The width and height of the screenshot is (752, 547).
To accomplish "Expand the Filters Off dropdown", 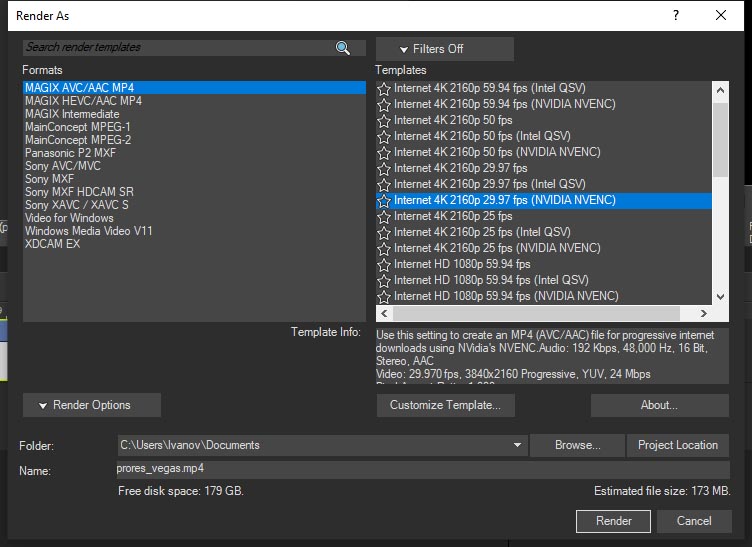I will click(444, 49).
